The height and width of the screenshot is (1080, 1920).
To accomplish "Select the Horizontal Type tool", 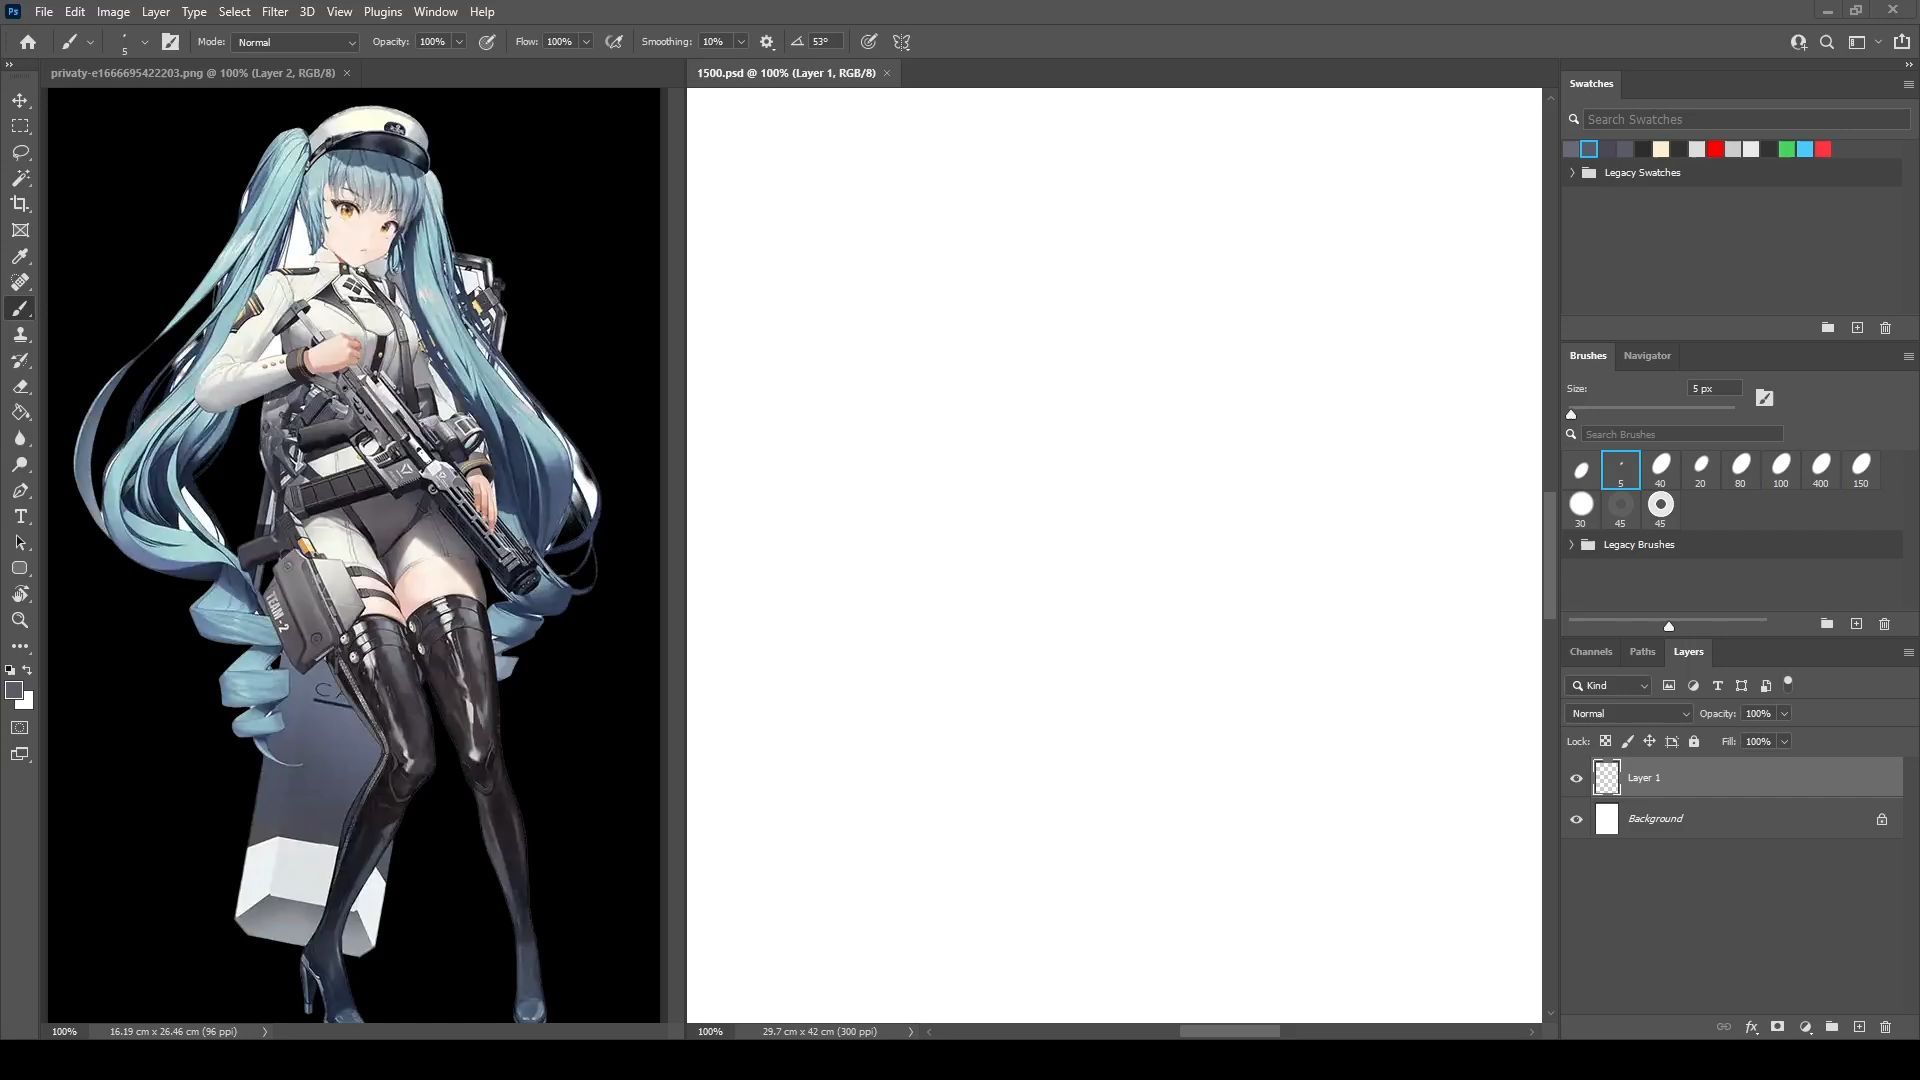I will [20, 516].
